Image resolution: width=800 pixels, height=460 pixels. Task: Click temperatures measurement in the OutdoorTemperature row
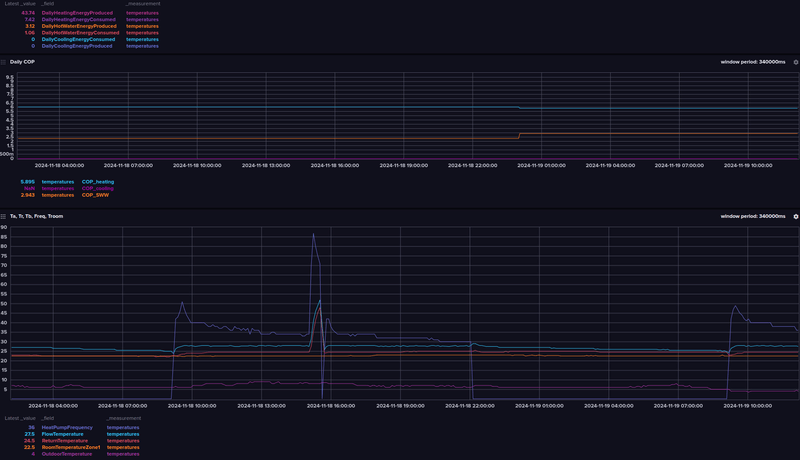[x=123, y=454]
